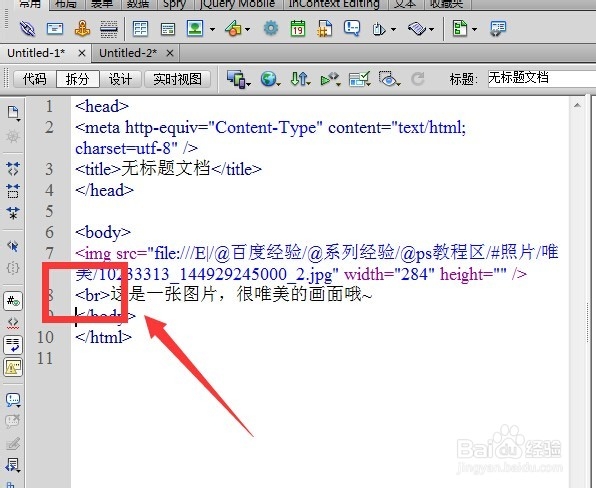Open the W3C Validation icon
The height and width of the screenshot is (488, 596).
coord(330,79)
